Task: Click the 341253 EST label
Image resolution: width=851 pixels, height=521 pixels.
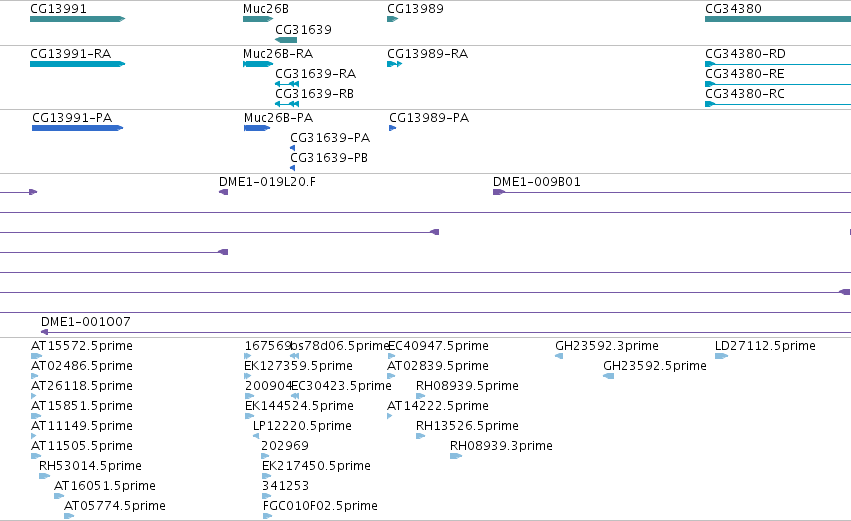Action: point(285,486)
